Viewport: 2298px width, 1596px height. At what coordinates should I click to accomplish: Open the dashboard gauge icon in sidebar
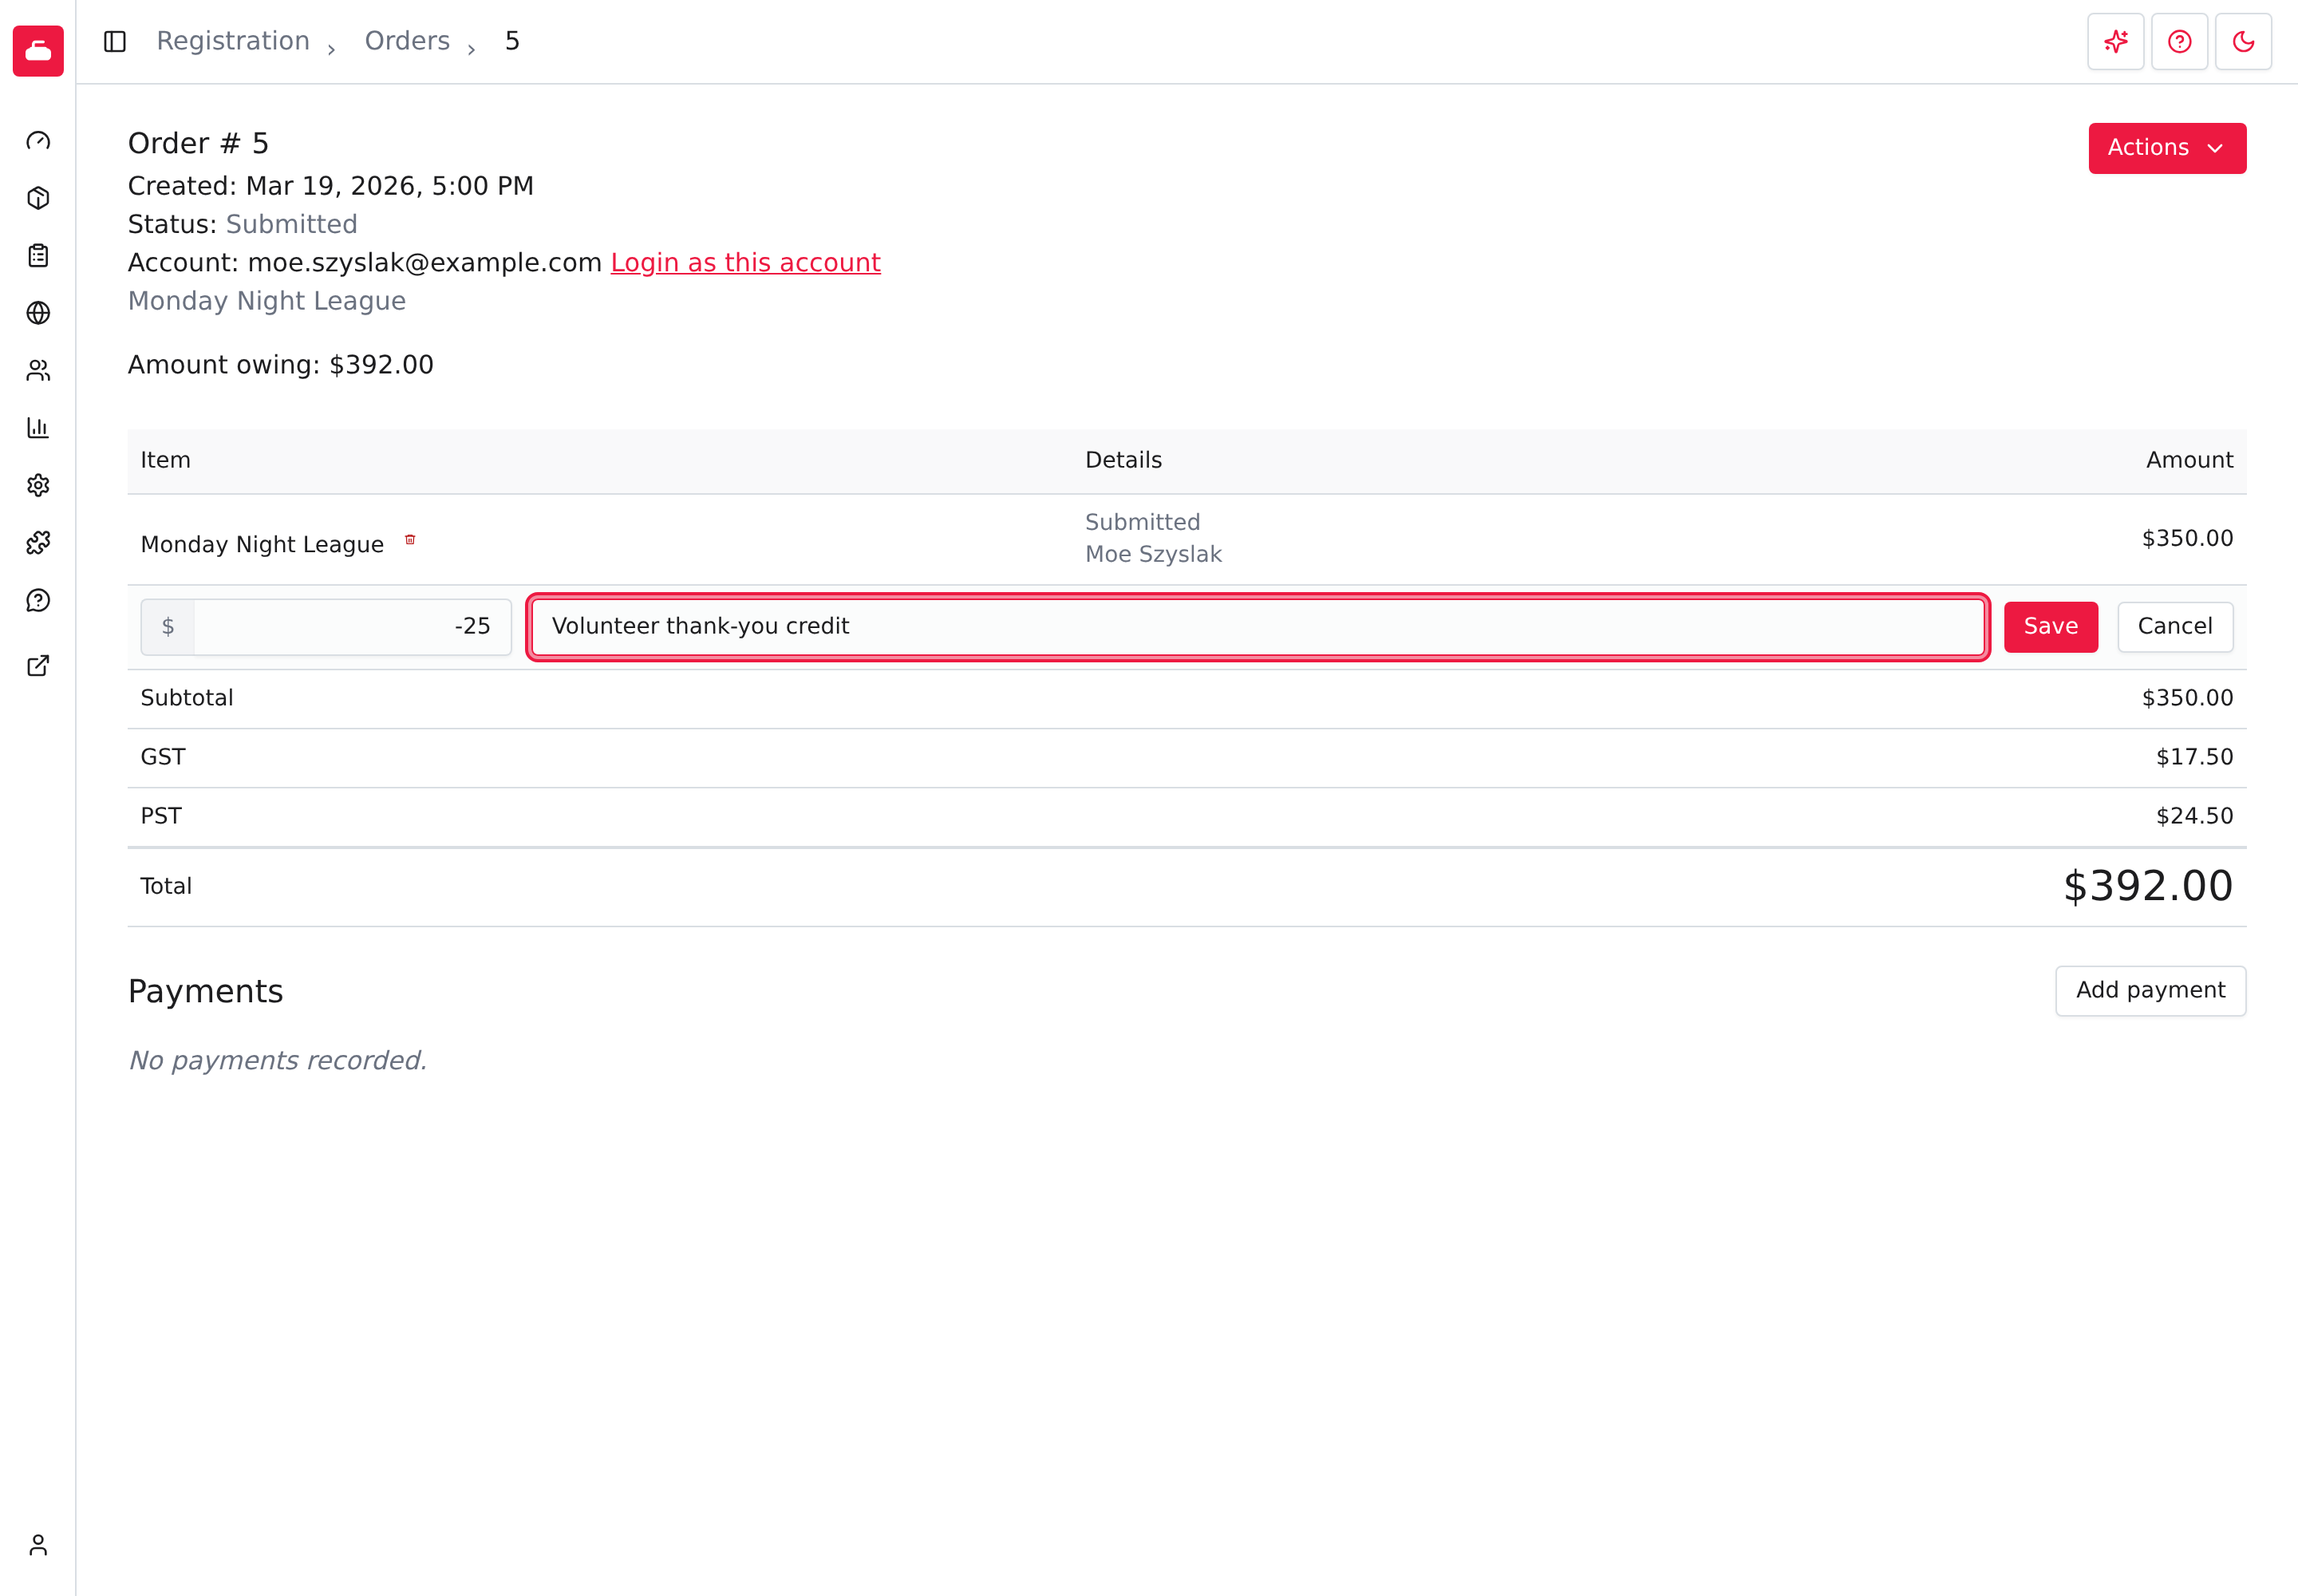click(x=38, y=141)
